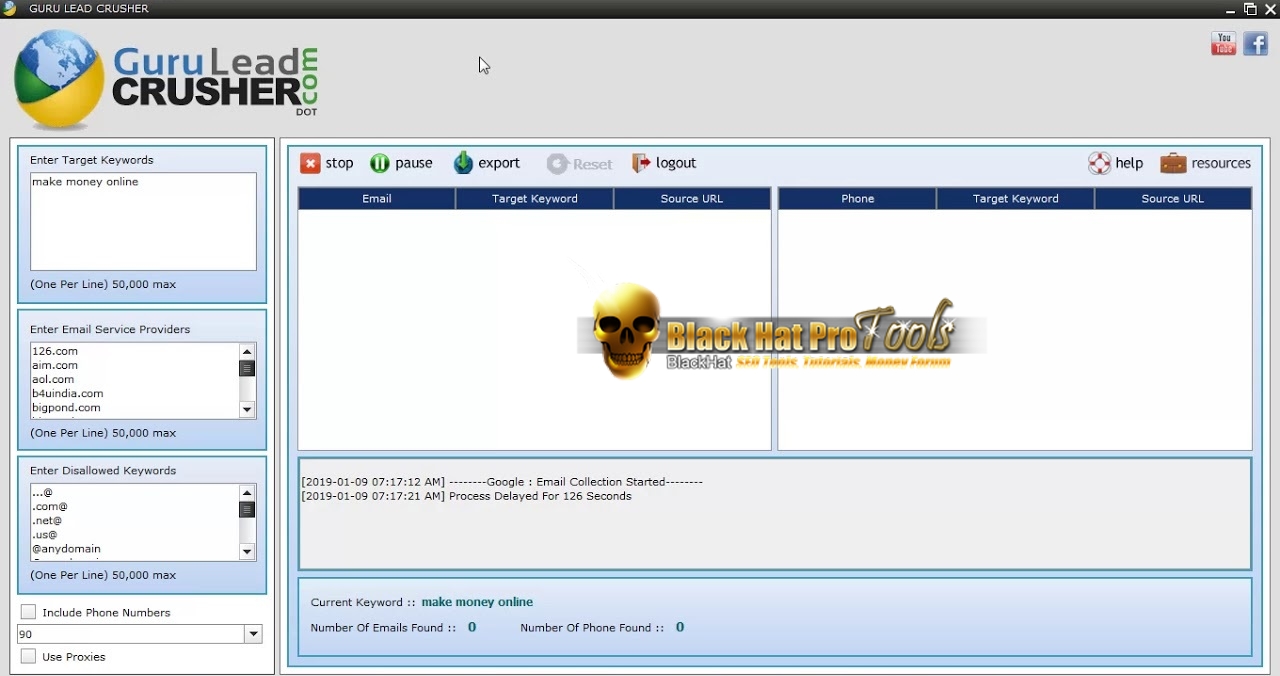
Task: Enable Include Phone Numbers checkbox
Action: [28, 612]
